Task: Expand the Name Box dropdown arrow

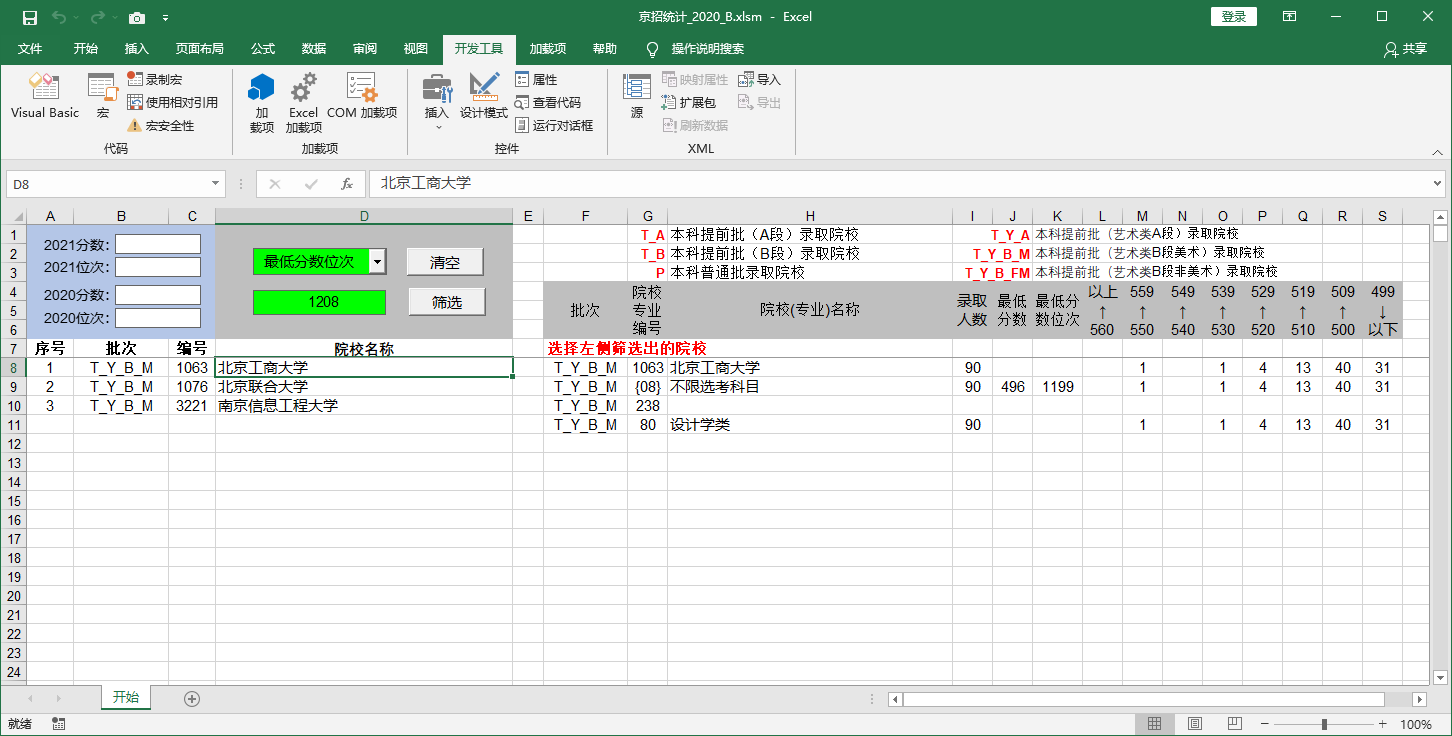Action: point(216,184)
